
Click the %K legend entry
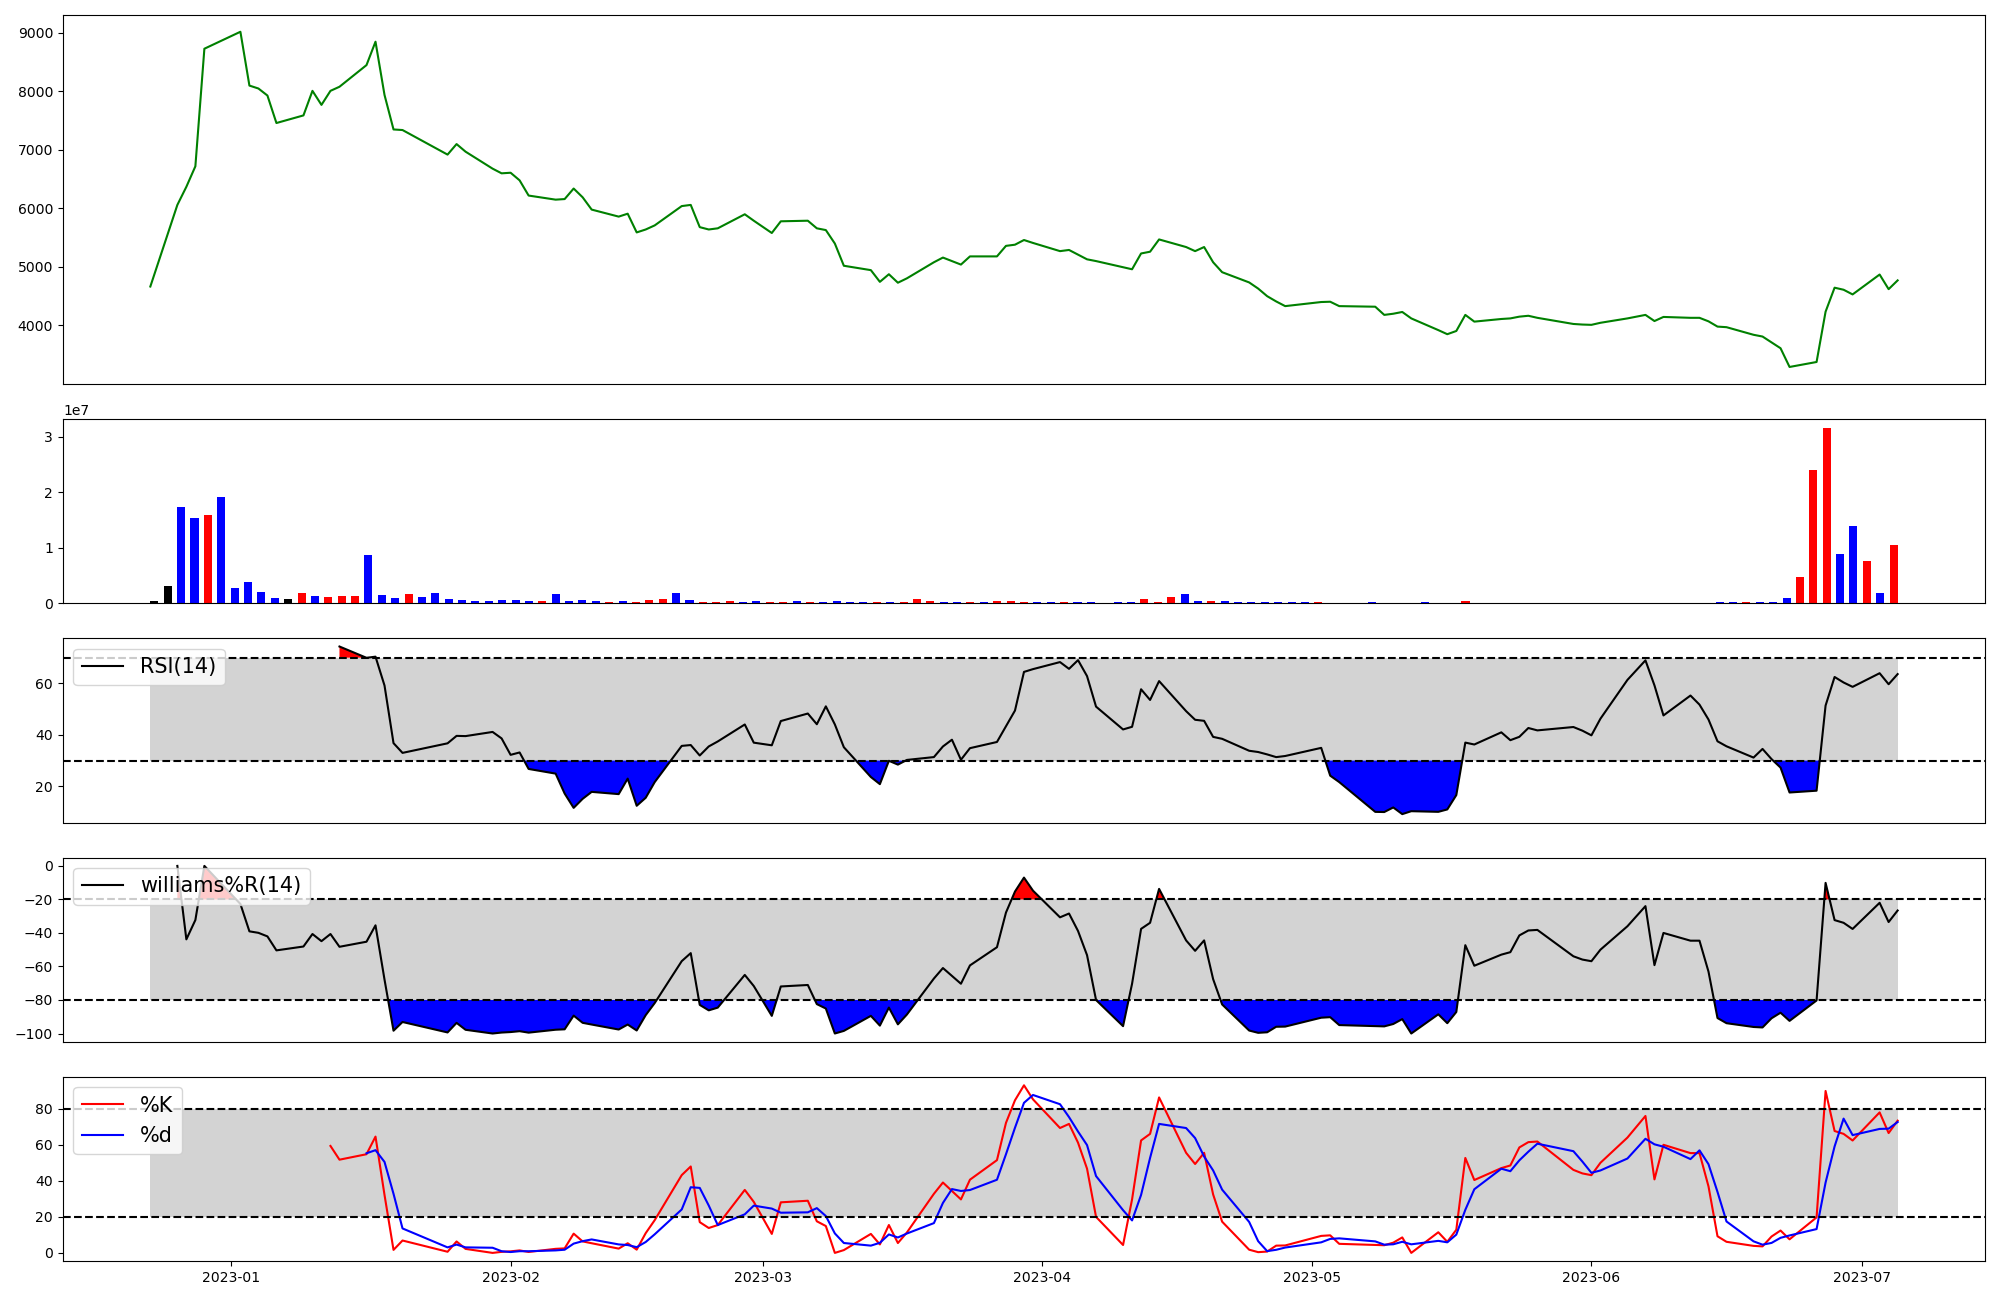pyautogui.click(x=156, y=1105)
